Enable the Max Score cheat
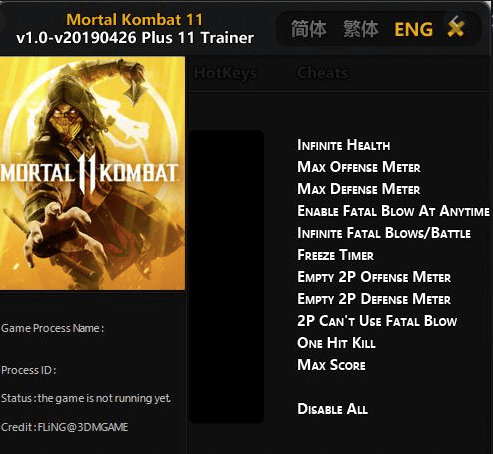The width and height of the screenshot is (493, 454). pyautogui.click(x=331, y=365)
